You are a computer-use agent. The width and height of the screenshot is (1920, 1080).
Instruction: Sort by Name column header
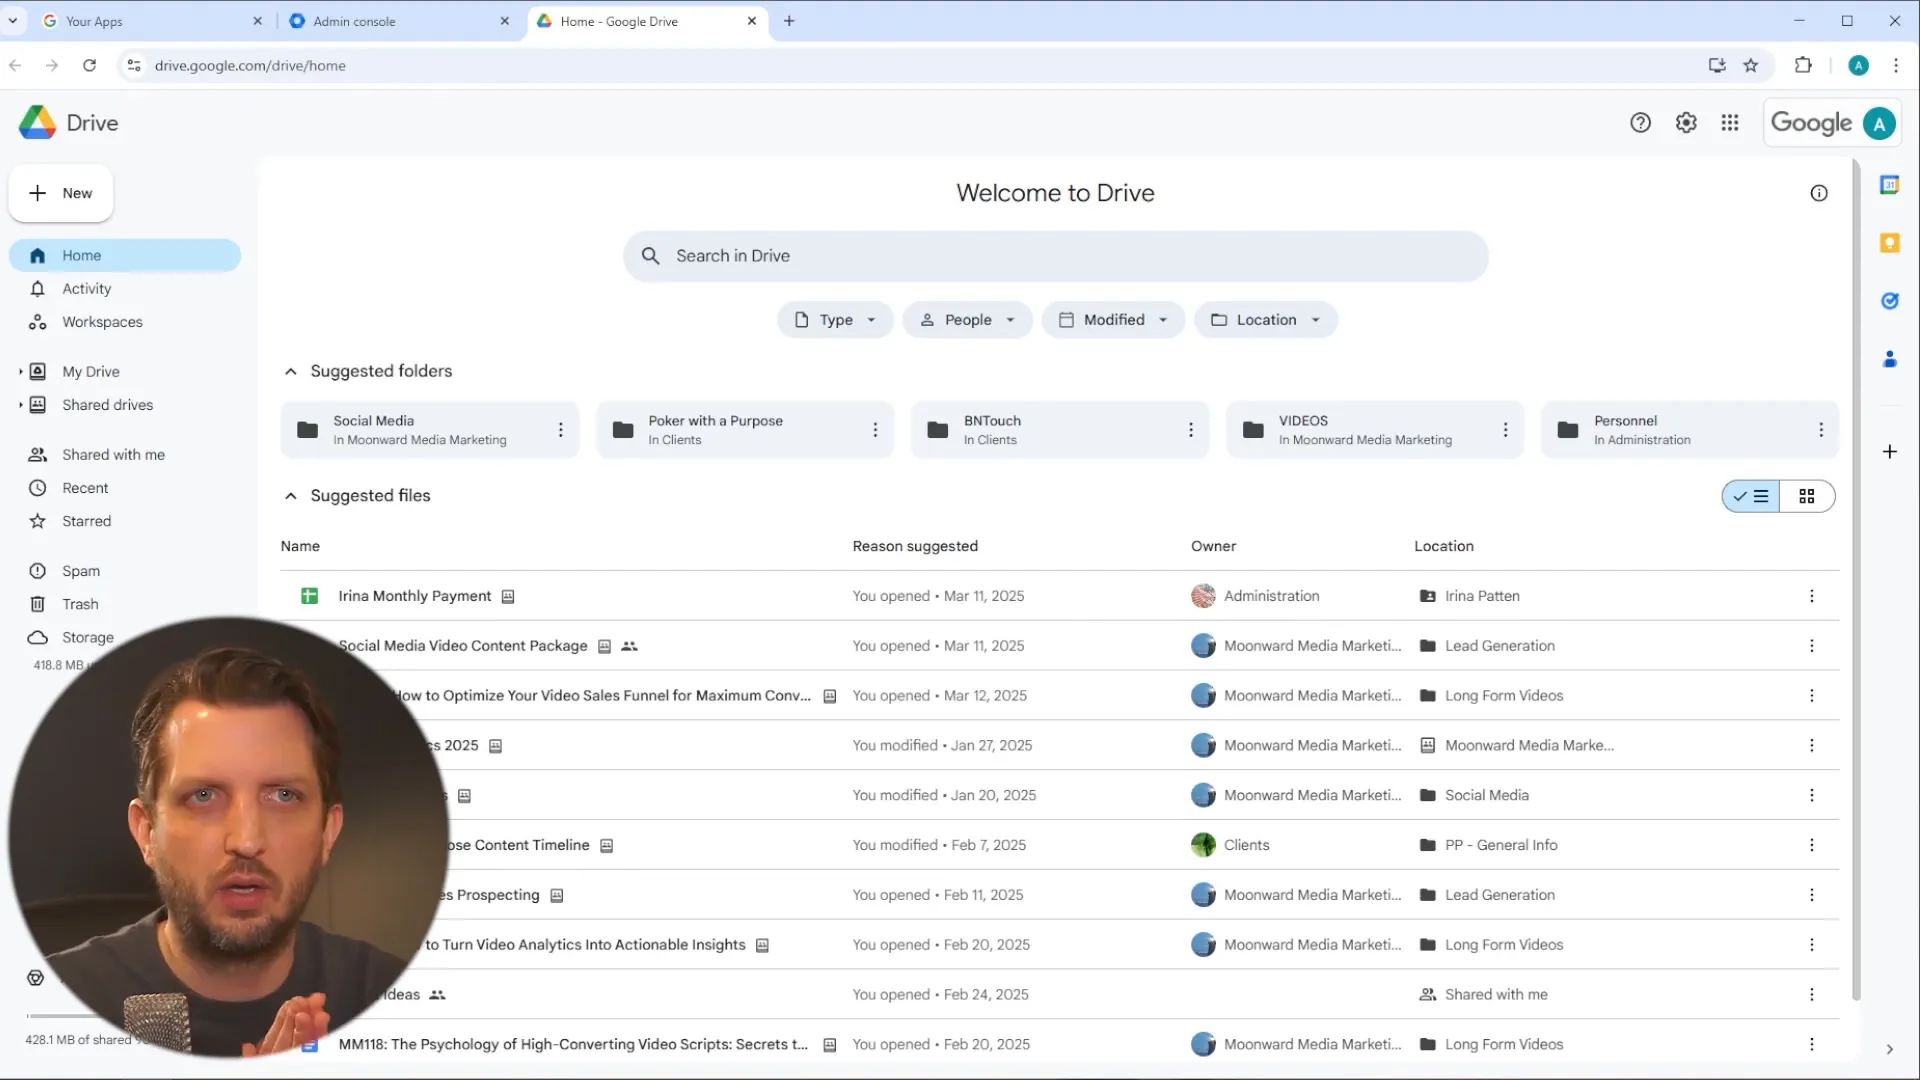(x=300, y=546)
